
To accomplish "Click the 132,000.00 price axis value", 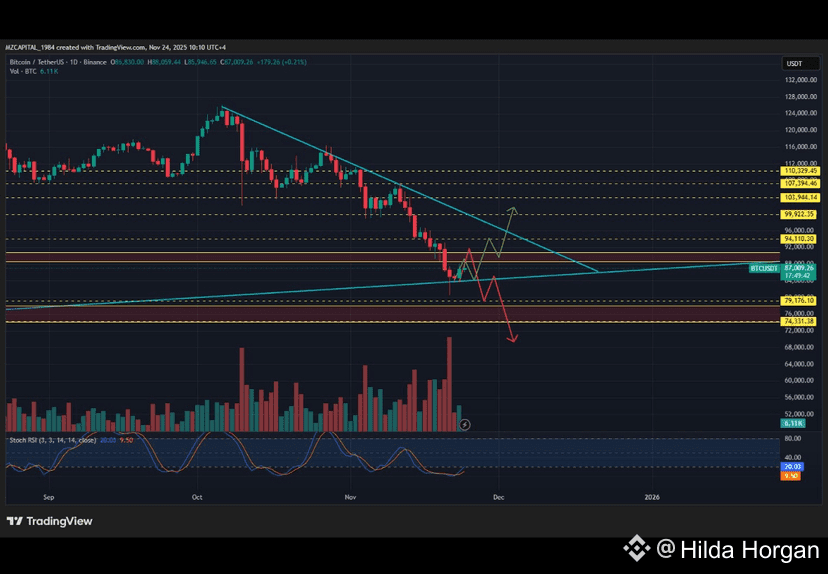I will point(801,80).
